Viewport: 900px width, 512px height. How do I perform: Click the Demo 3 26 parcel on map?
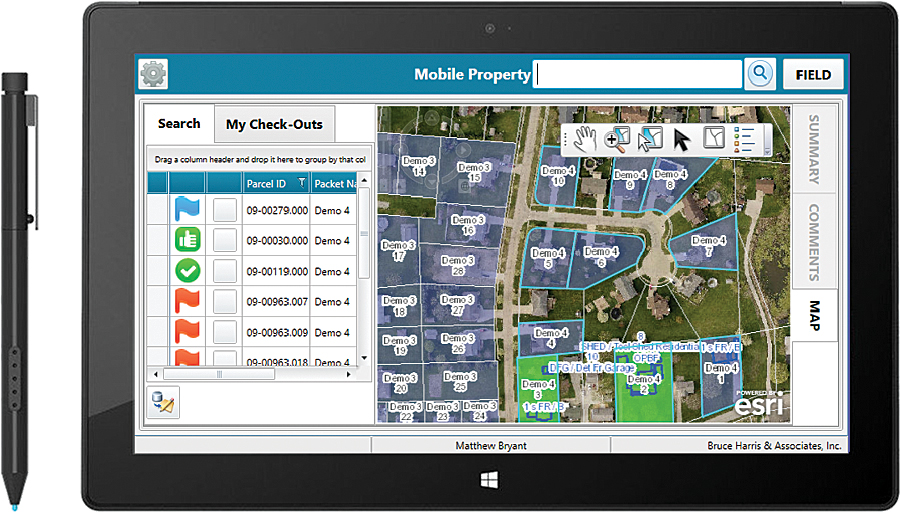point(458,343)
